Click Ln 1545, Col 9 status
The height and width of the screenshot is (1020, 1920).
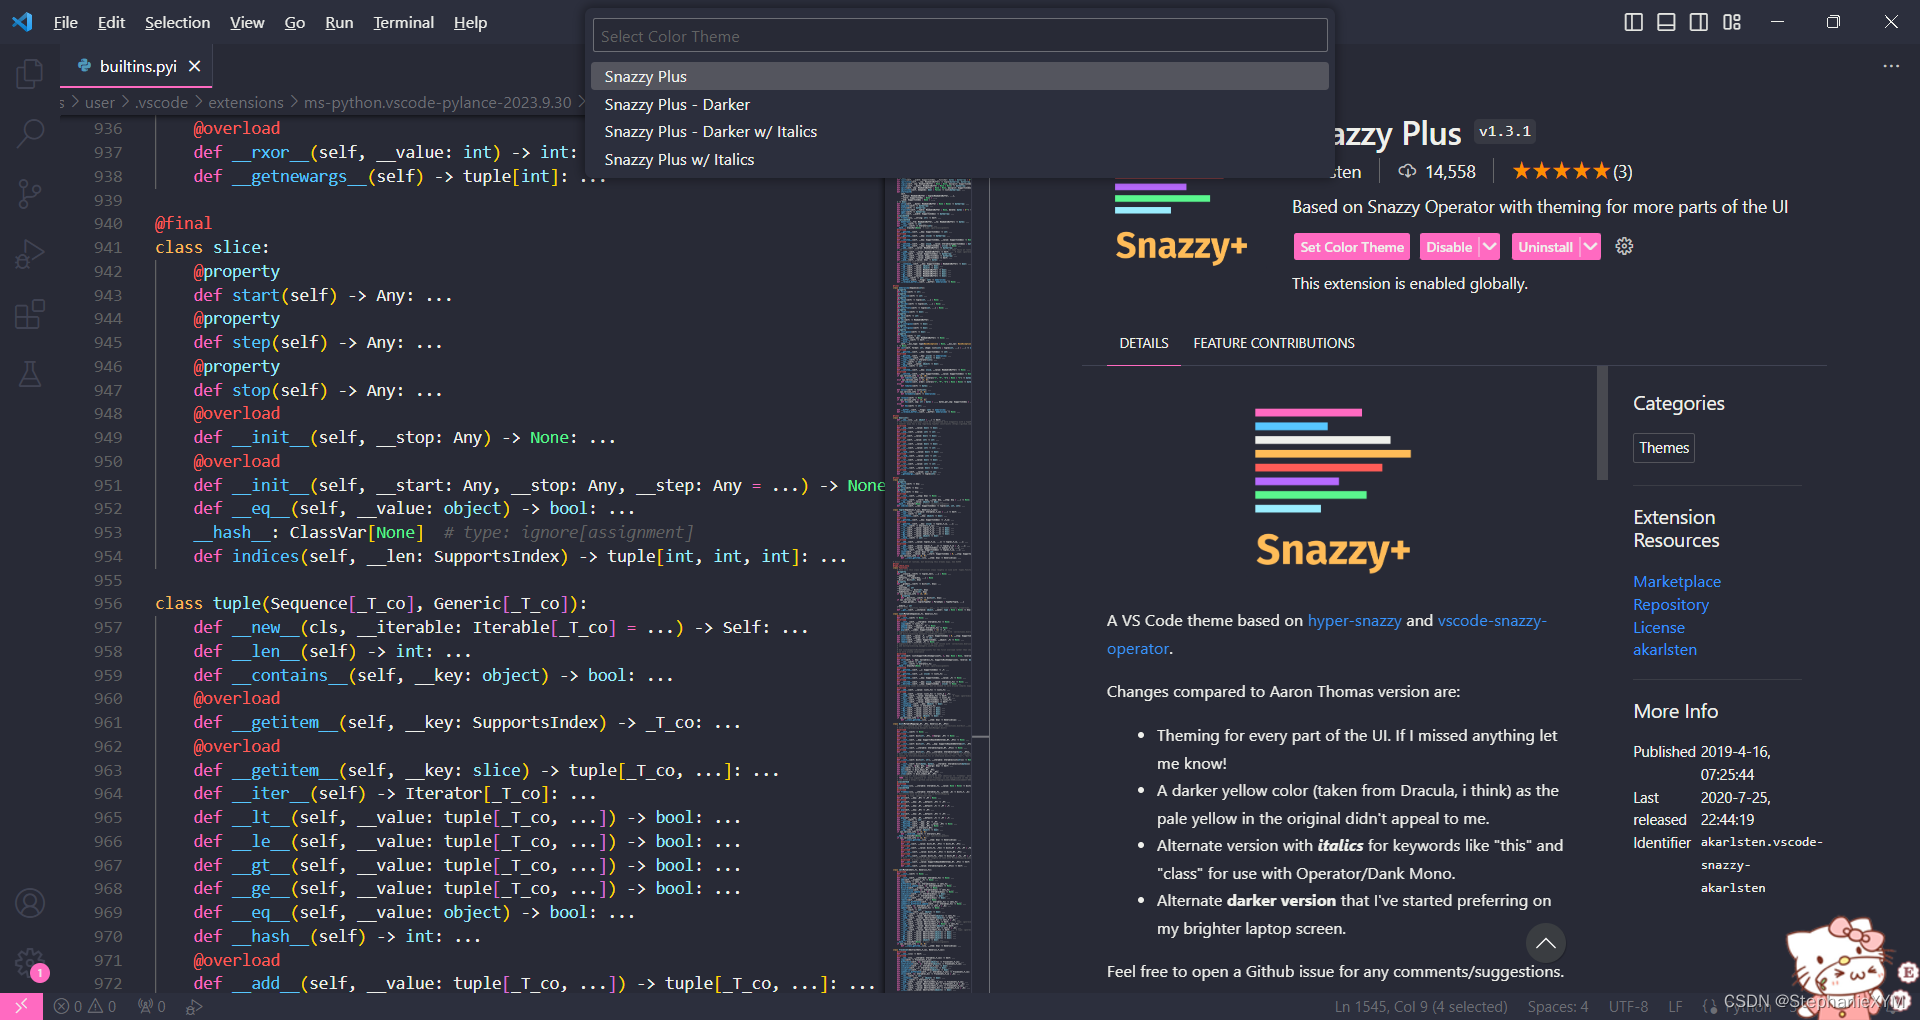1421,1007
